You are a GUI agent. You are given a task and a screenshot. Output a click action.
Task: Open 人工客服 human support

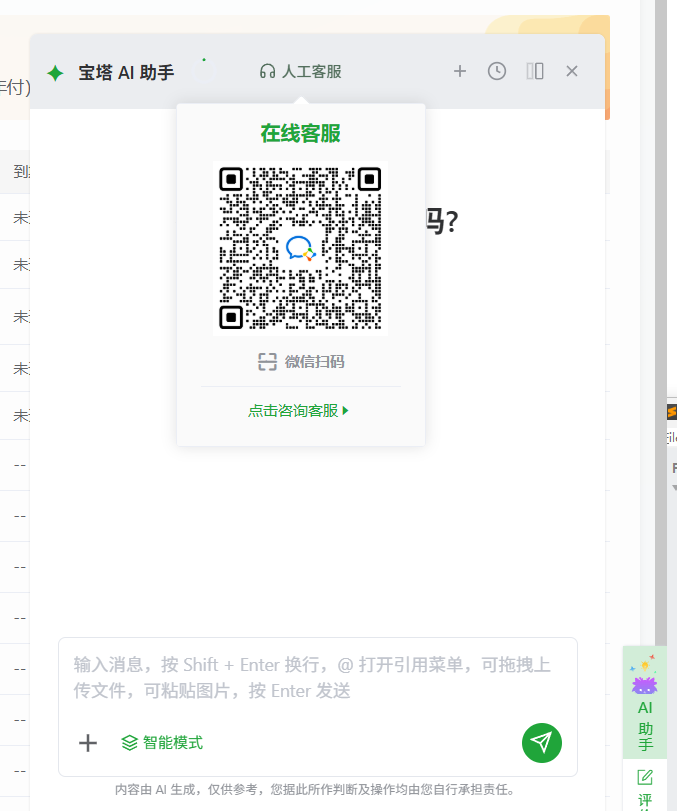click(300, 71)
